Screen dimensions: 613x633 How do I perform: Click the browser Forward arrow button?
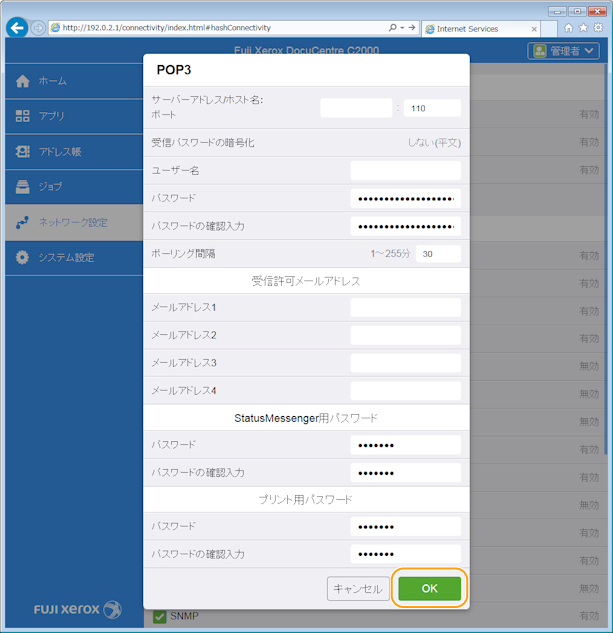[38, 28]
